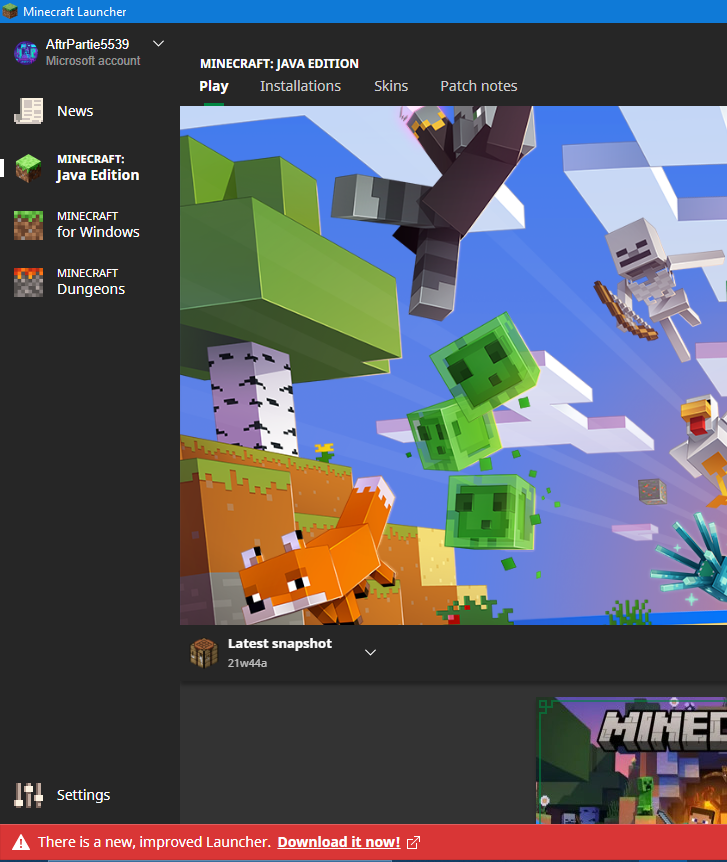
Task: Click the Minecraft Dungeons lava block icon
Action: click(x=29, y=282)
